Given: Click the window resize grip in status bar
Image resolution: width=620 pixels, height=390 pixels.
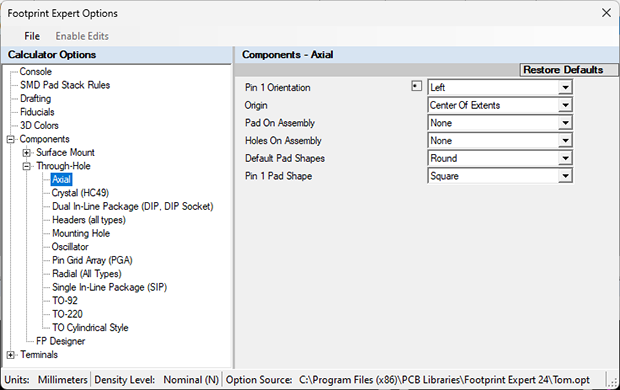Looking at the screenshot, I should pos(613,382).
